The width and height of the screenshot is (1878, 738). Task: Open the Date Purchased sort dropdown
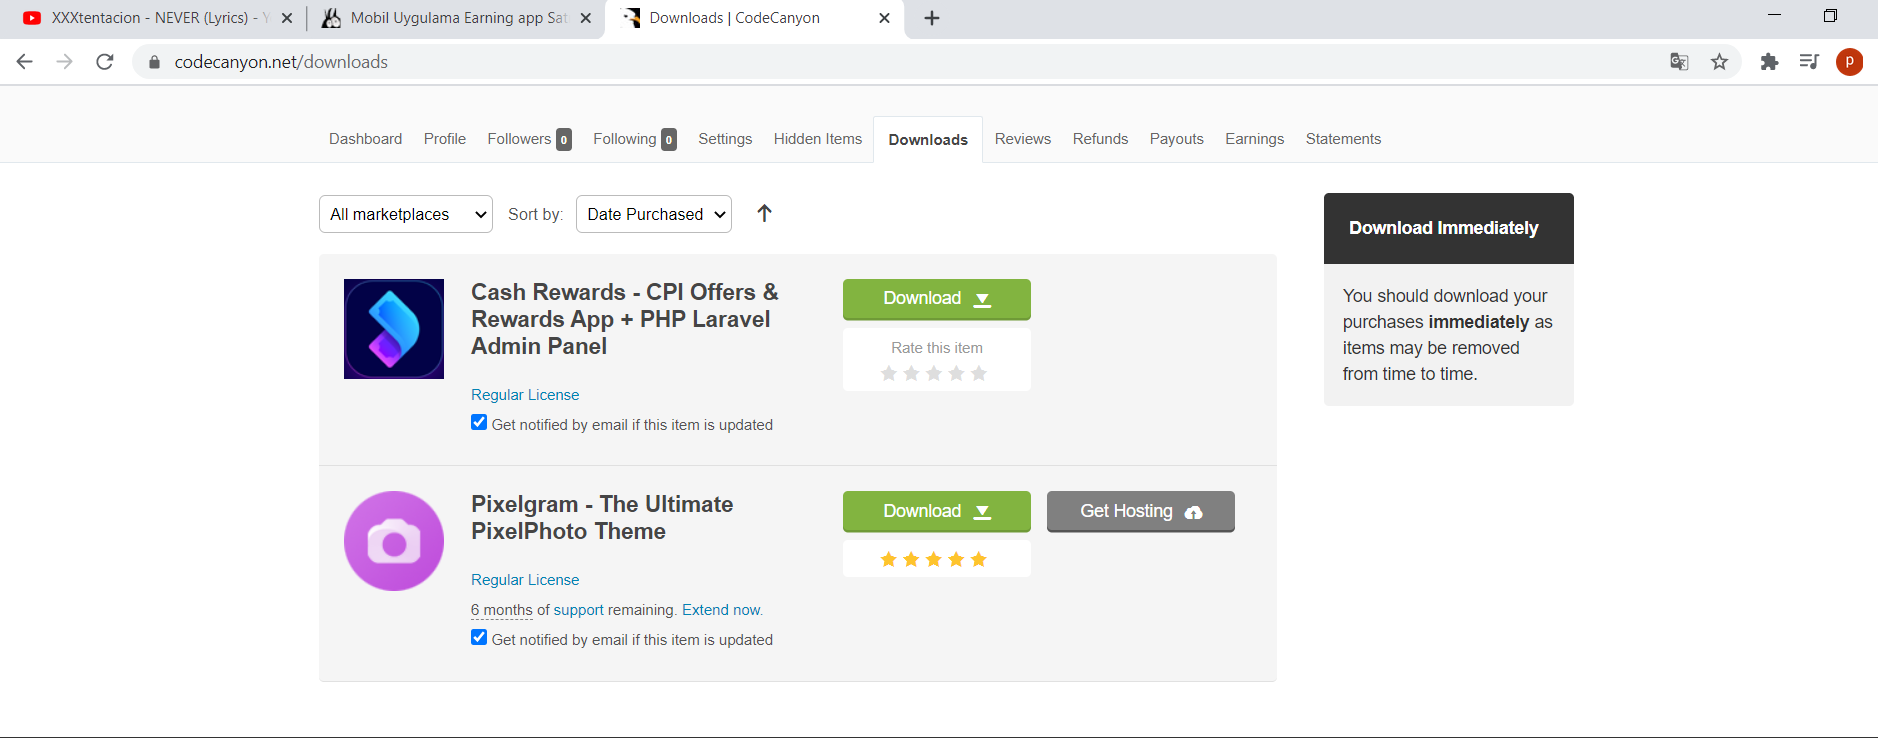[x=654, y=214]
